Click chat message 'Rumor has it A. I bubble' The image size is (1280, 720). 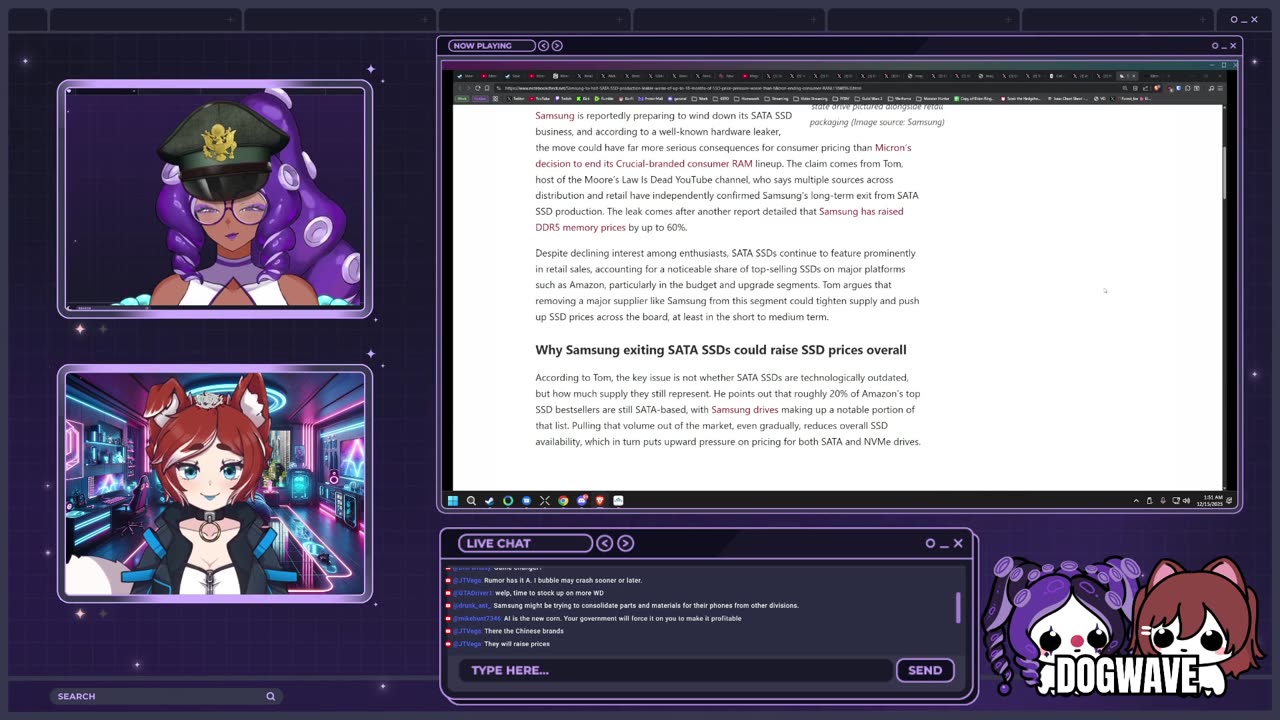pyautogui.click(x=563, y=580)
